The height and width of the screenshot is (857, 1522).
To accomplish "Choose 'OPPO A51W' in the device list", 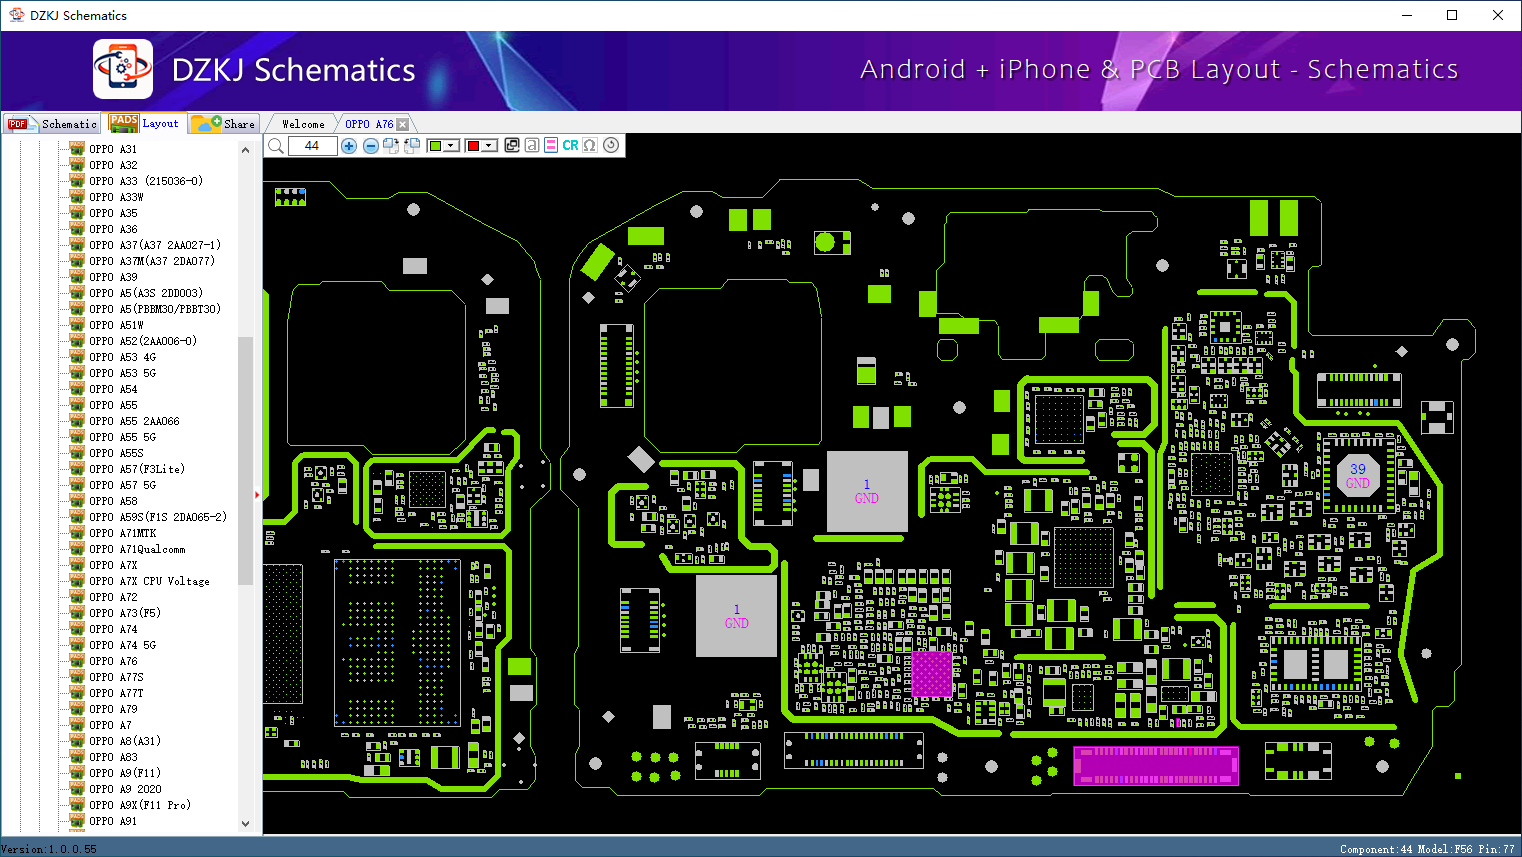I will coord(116,325).
